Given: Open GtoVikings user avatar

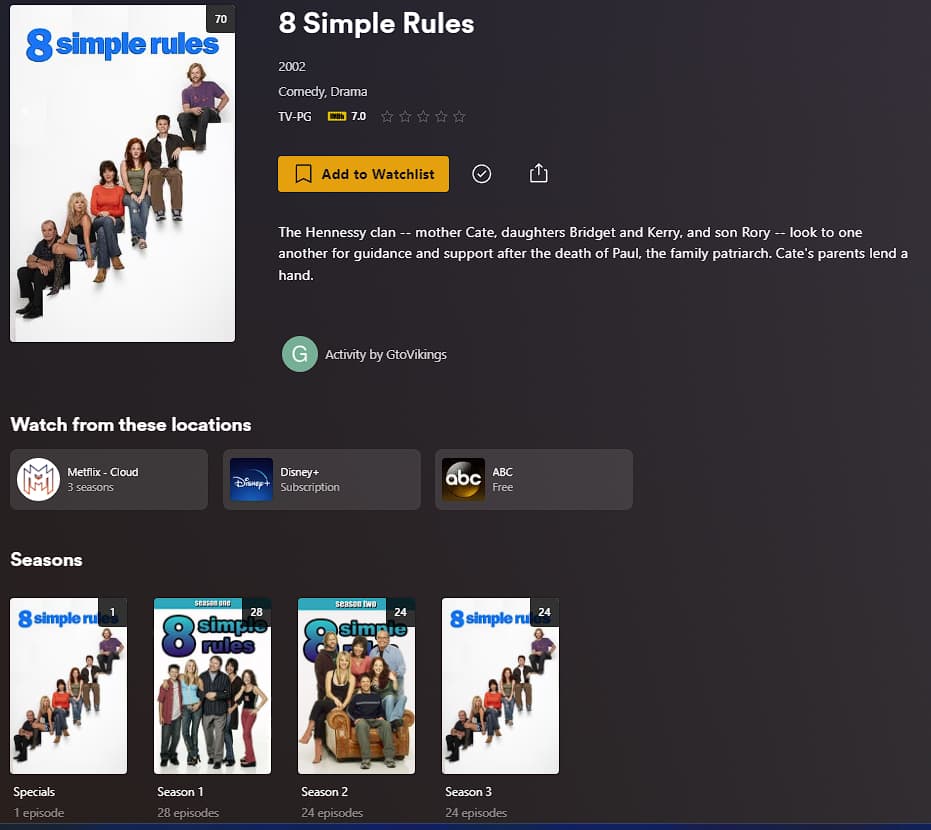Looking at the screenshot, I should (300, 354).
